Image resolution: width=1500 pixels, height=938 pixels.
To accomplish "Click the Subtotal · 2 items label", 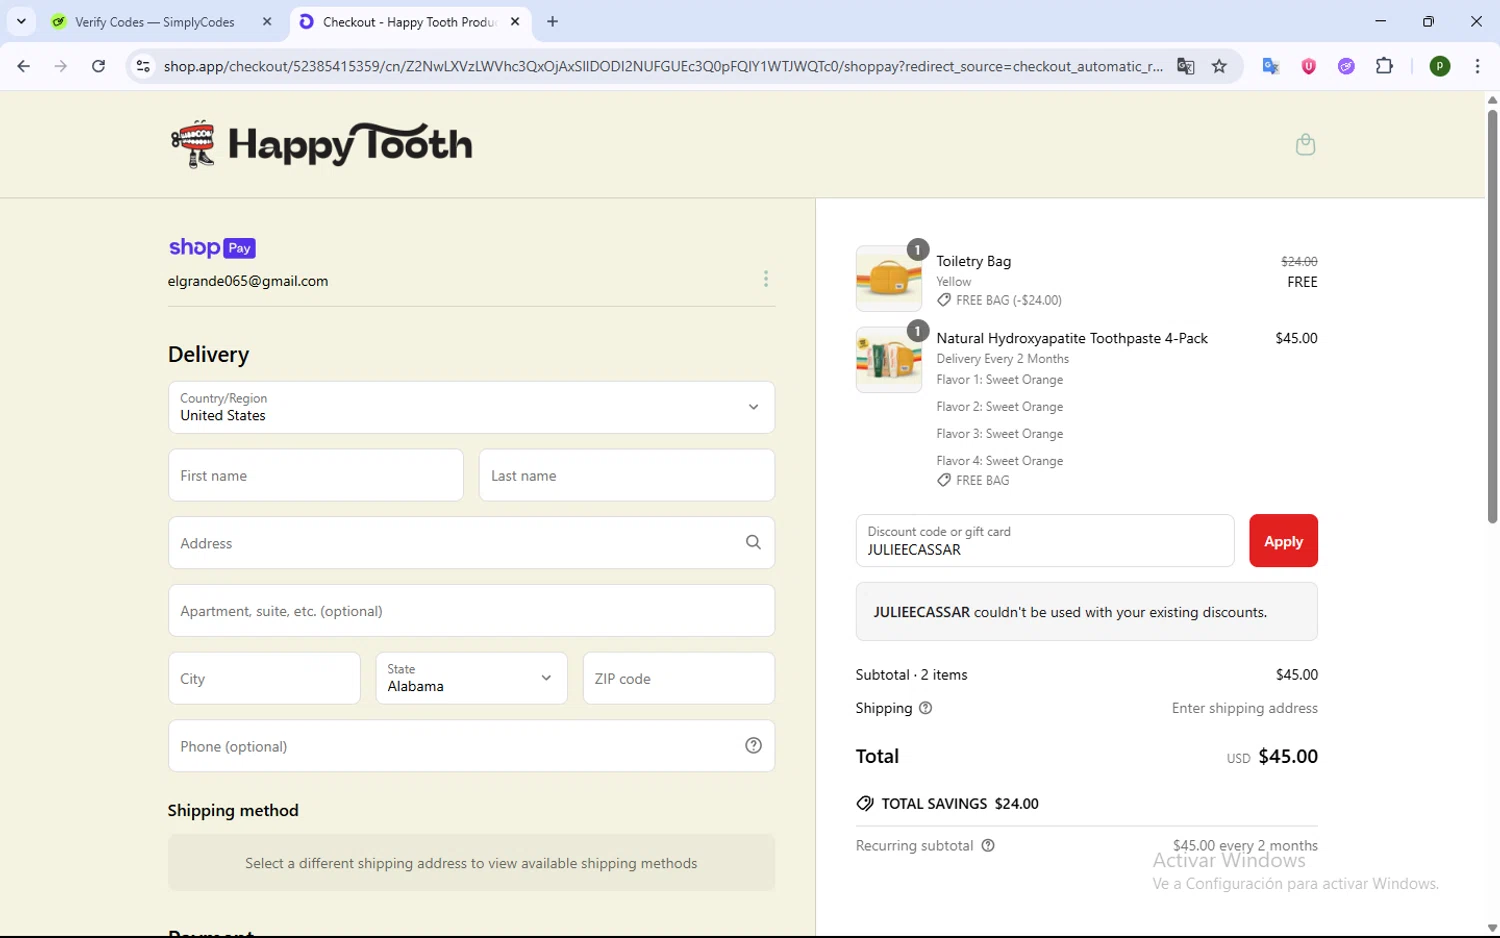I will [912, 675].
